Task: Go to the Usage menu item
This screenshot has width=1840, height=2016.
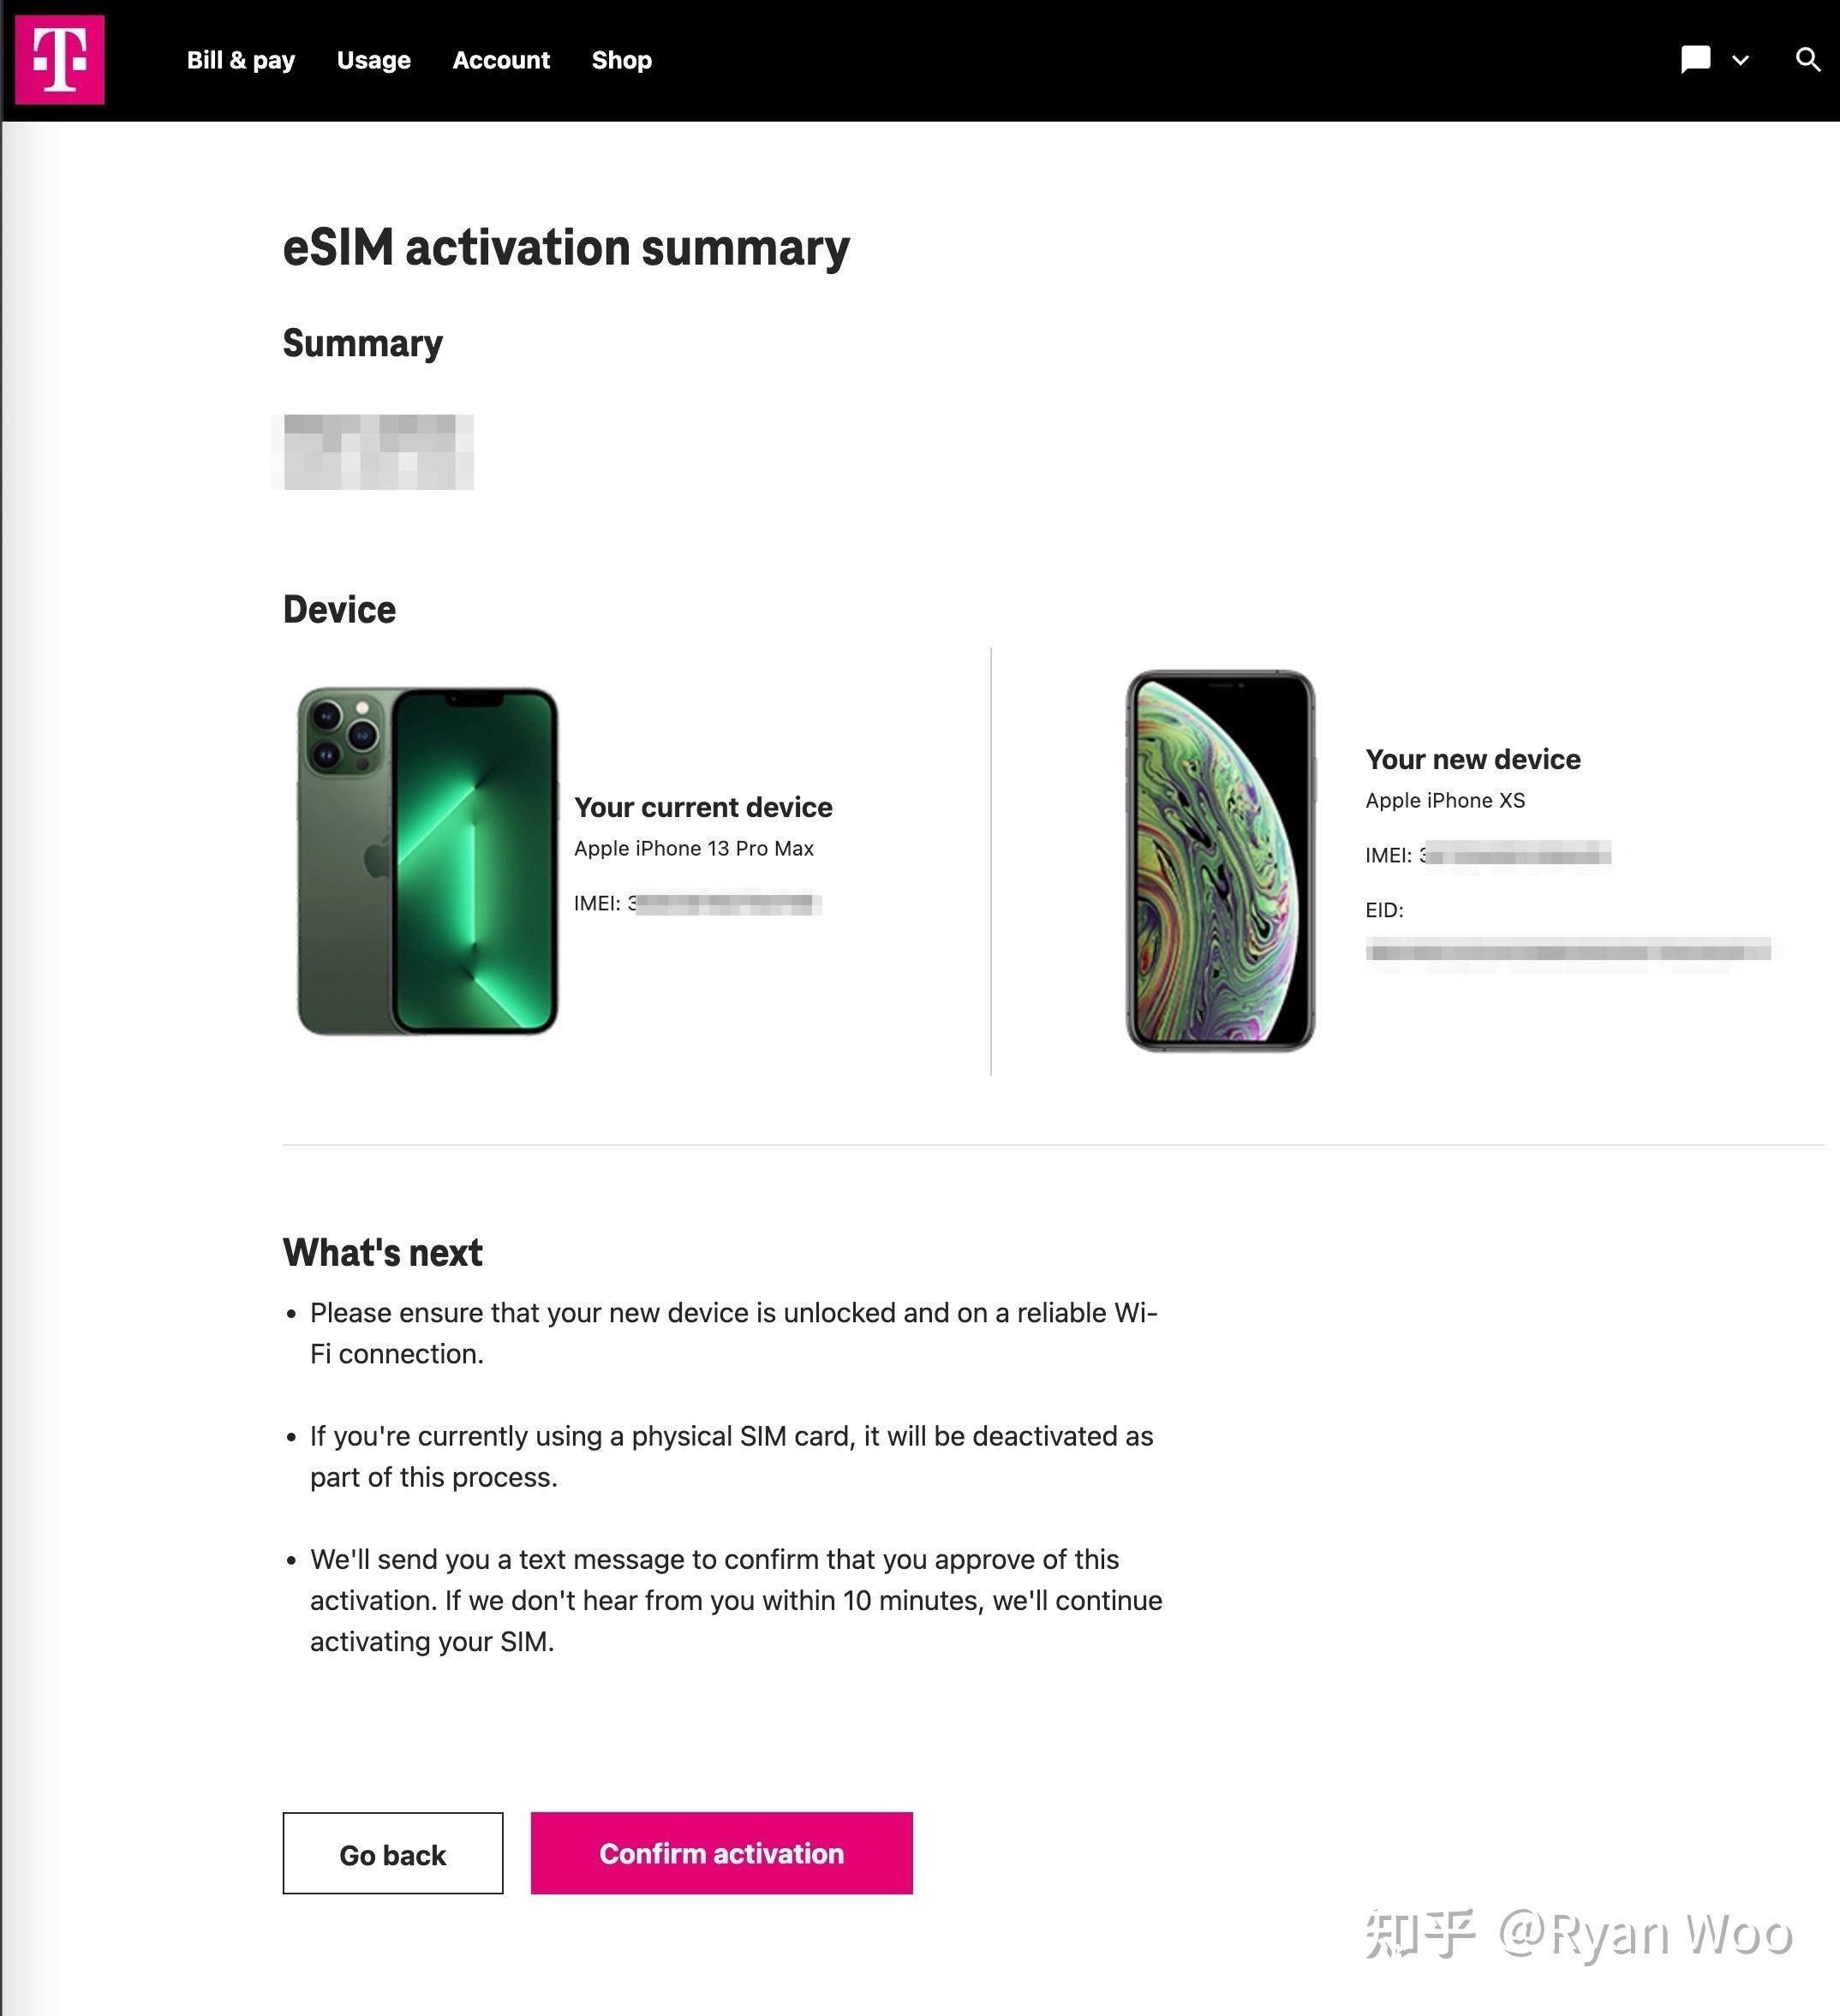Action: pos(374,60)
